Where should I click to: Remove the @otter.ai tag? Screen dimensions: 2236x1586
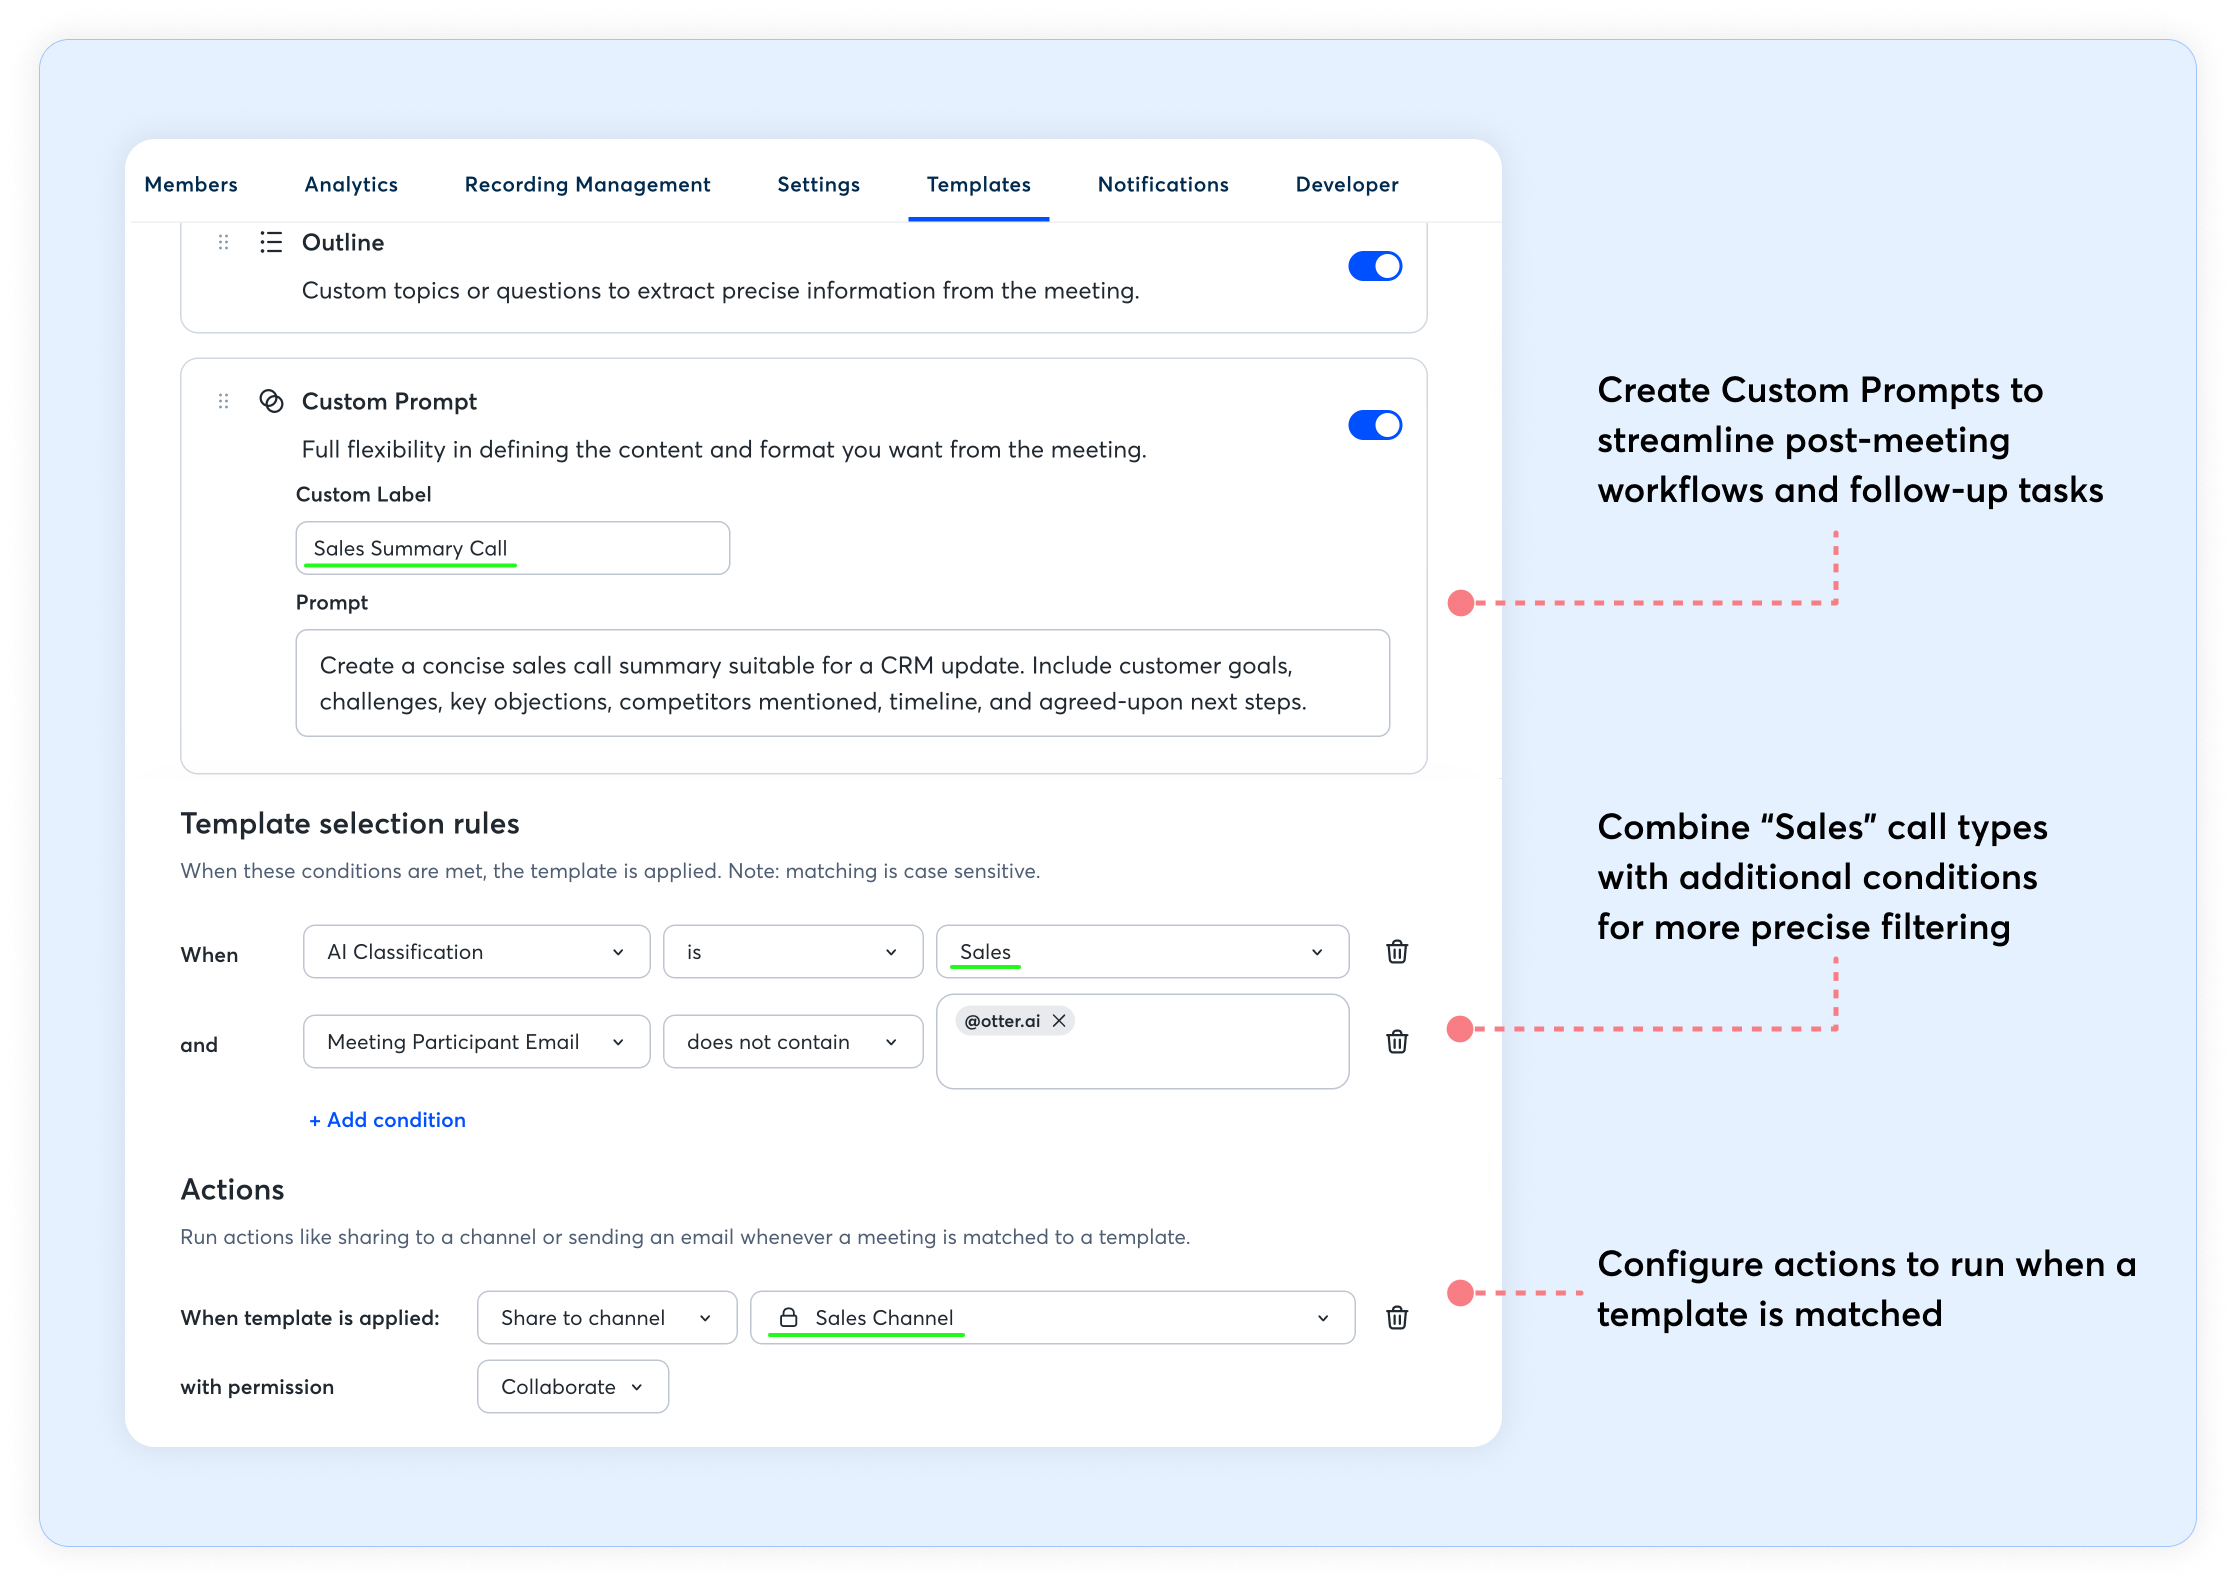click(x=1059, y=1021)
